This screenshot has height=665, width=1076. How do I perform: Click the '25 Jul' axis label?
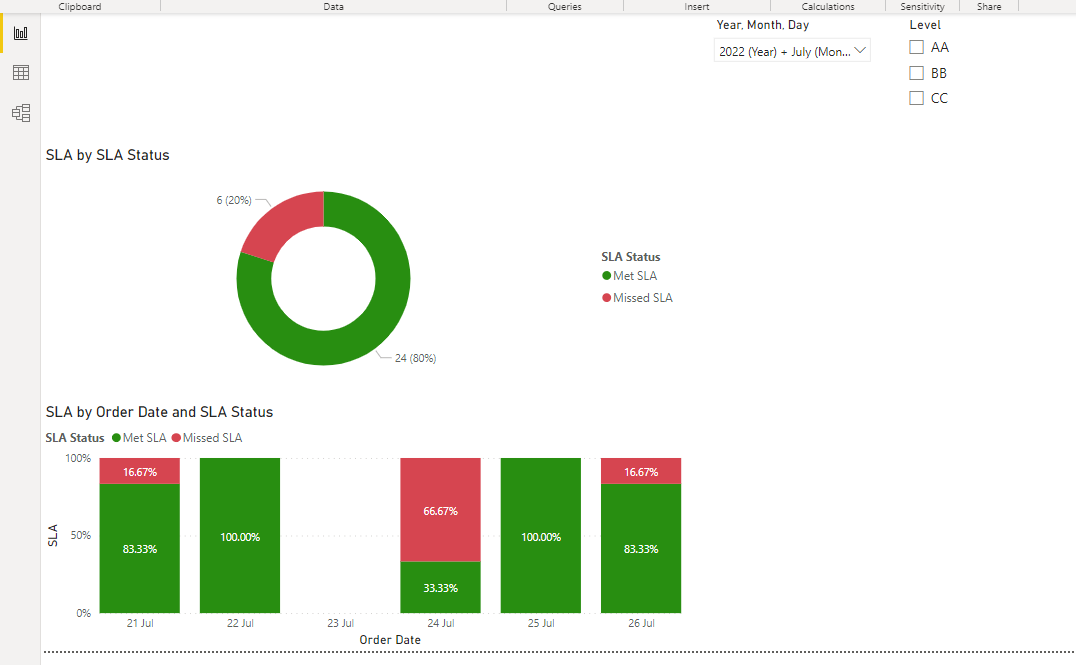point(541,623)
